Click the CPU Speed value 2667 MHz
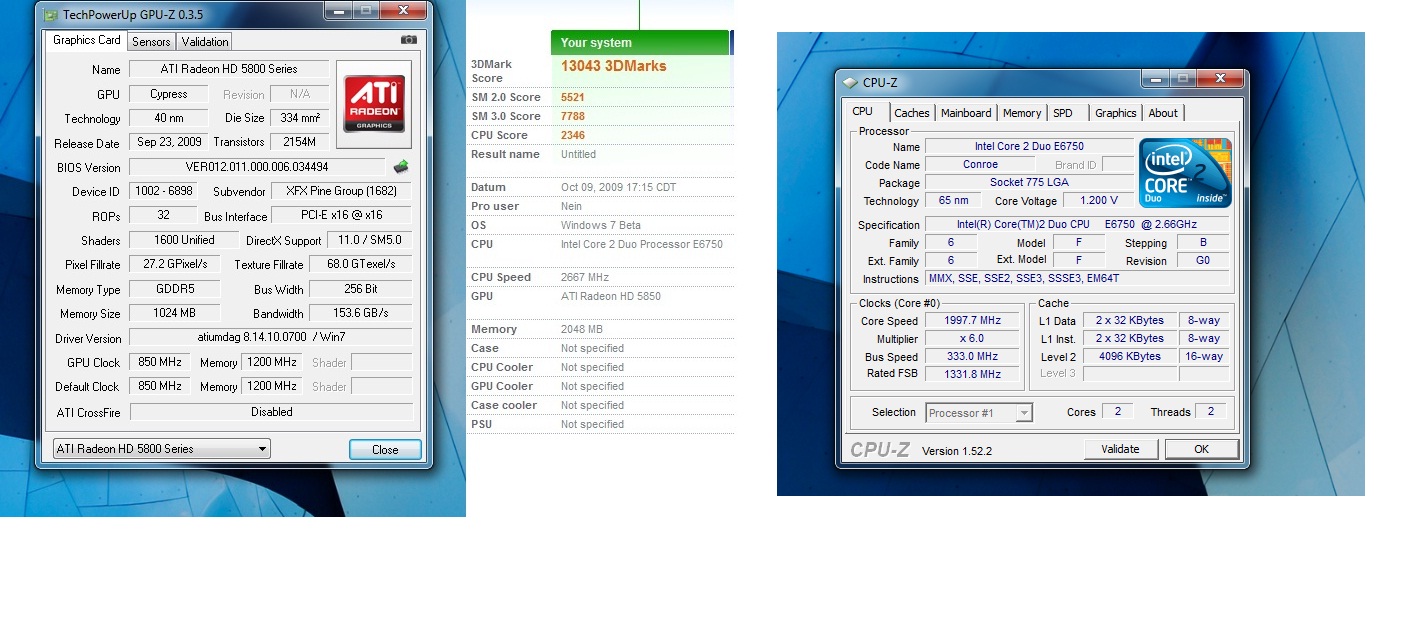The image size is (1428, 630). [585, 277]
